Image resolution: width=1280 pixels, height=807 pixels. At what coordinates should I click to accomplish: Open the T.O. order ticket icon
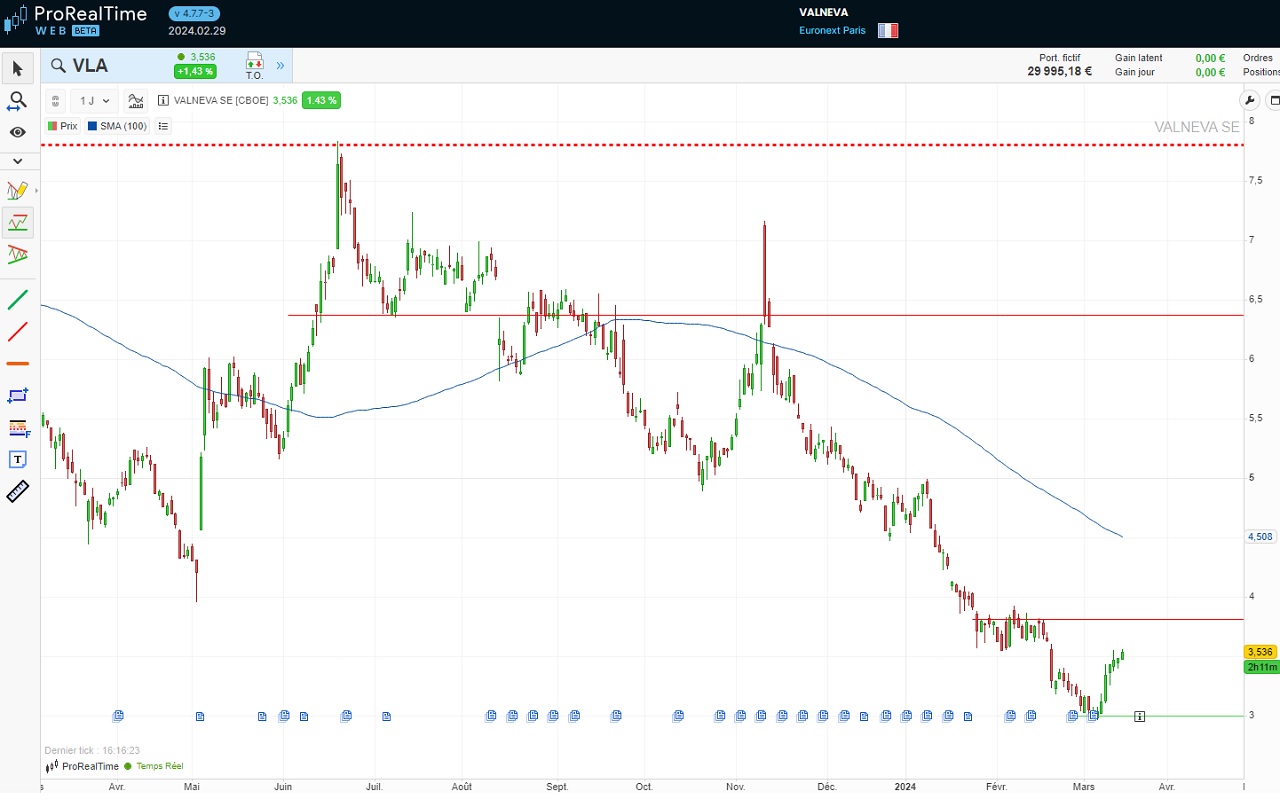tap(254, 66)
